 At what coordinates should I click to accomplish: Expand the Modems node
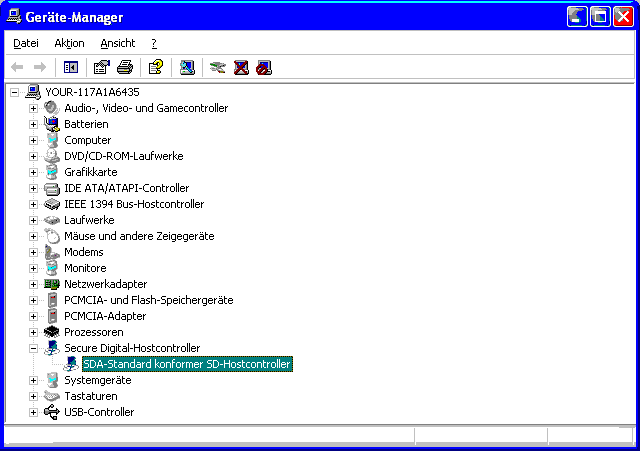tap(33, 252)
